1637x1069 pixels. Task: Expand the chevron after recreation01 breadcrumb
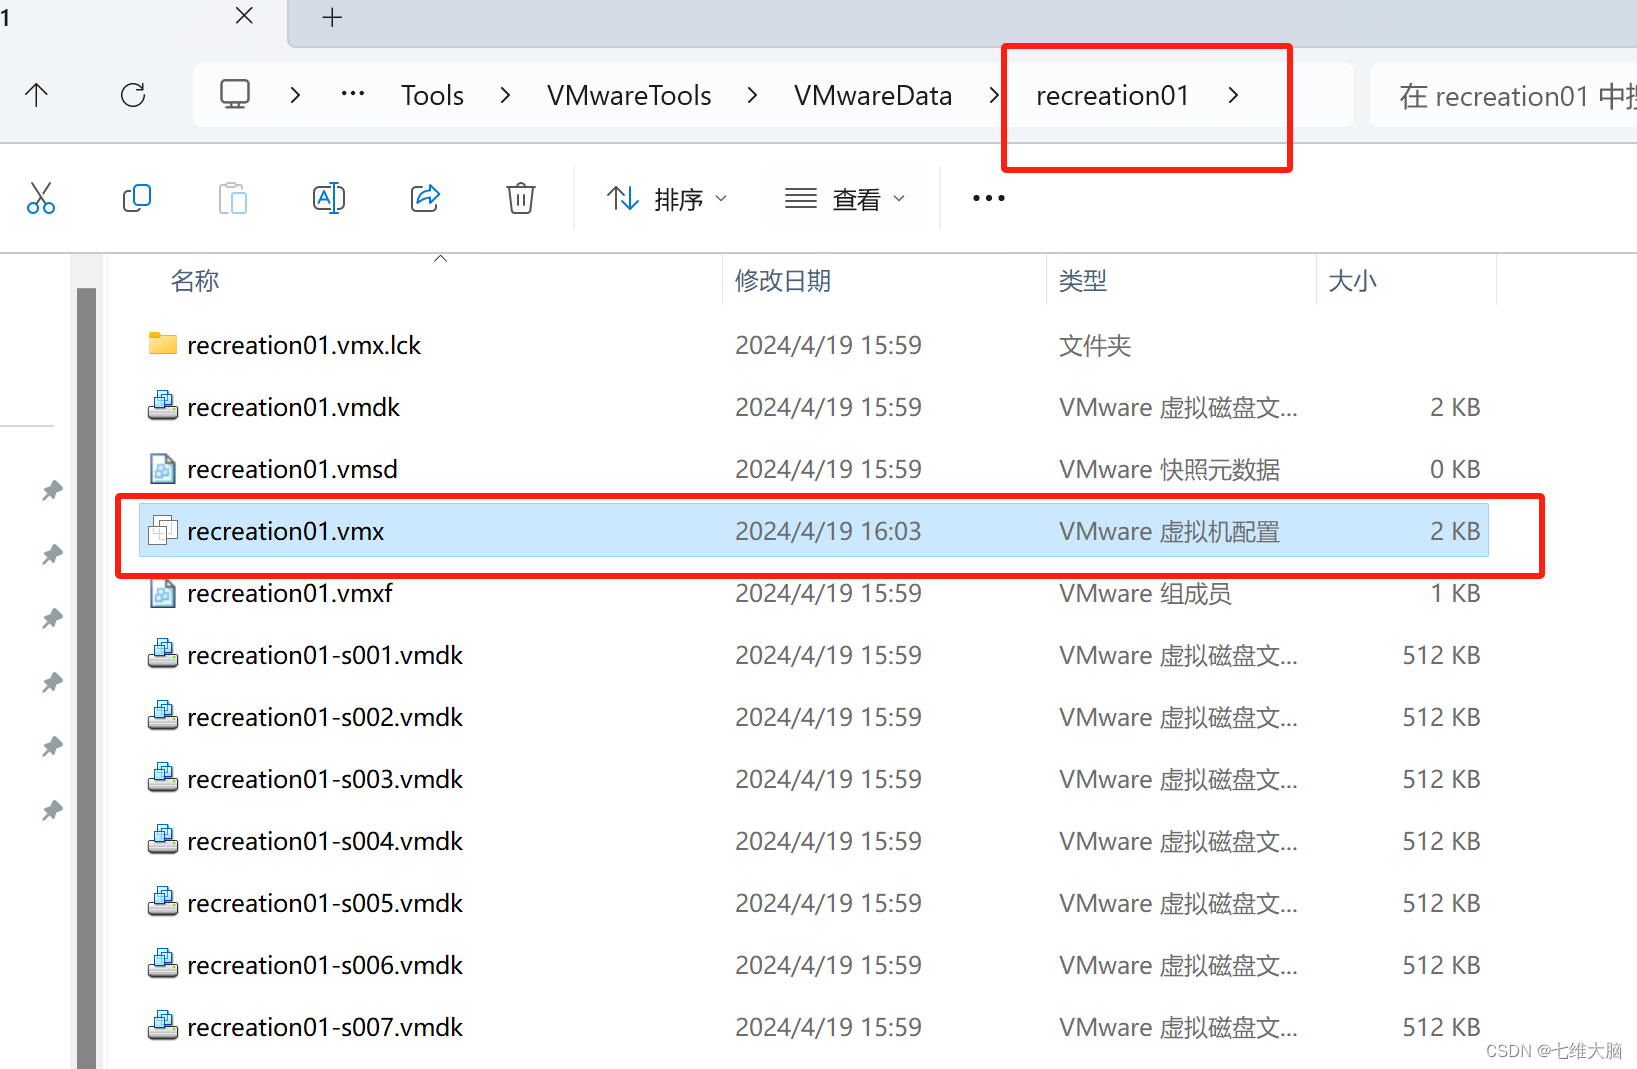1233,95
